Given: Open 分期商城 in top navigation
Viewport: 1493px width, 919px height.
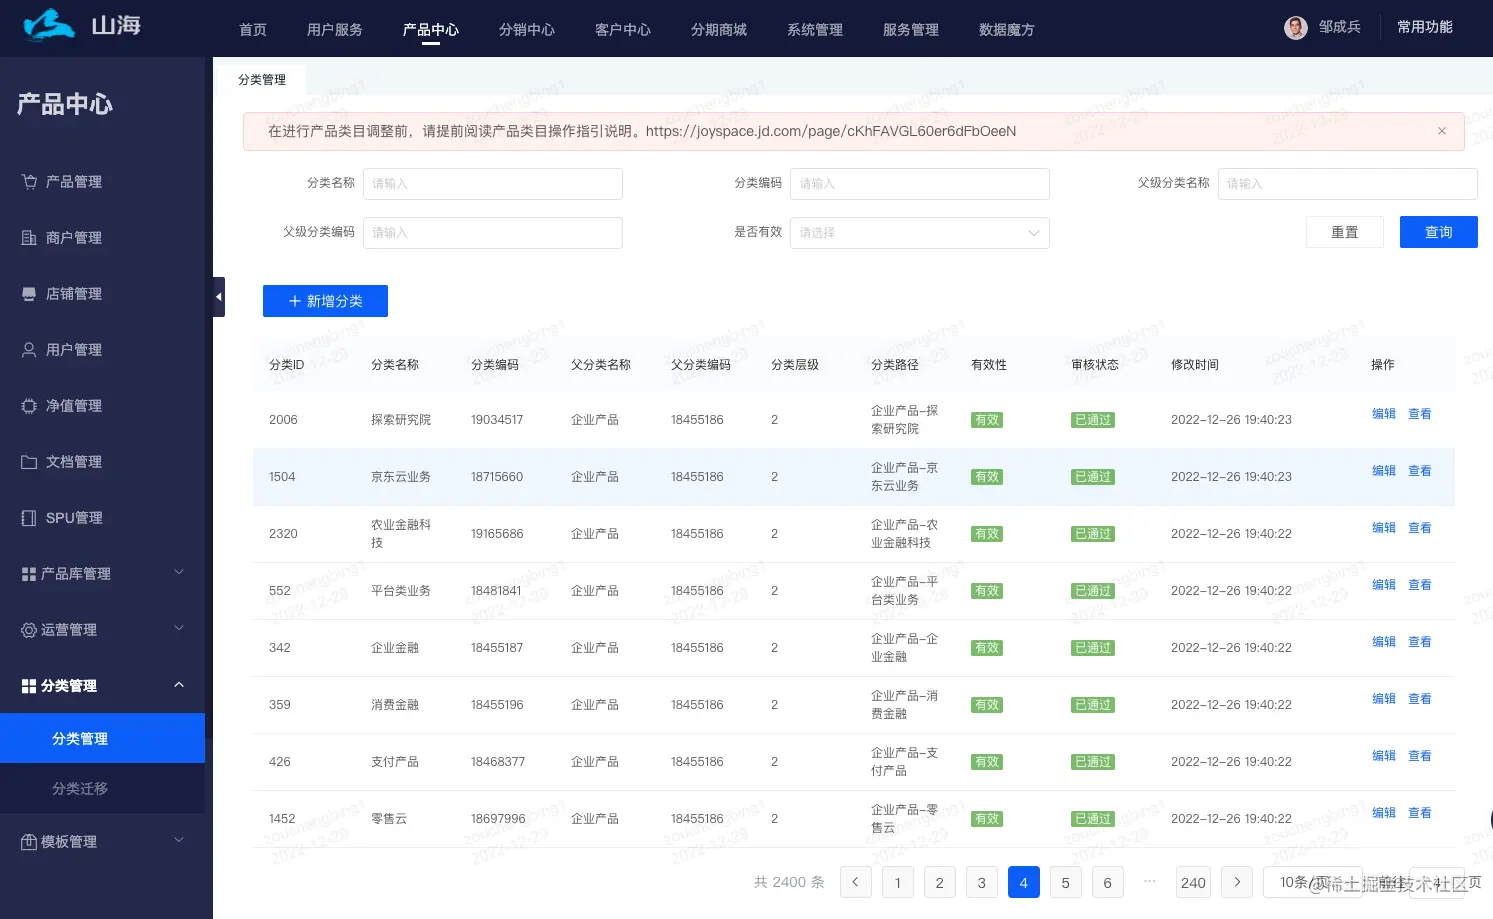Looking at the screenshot, I should coord(719,30).
